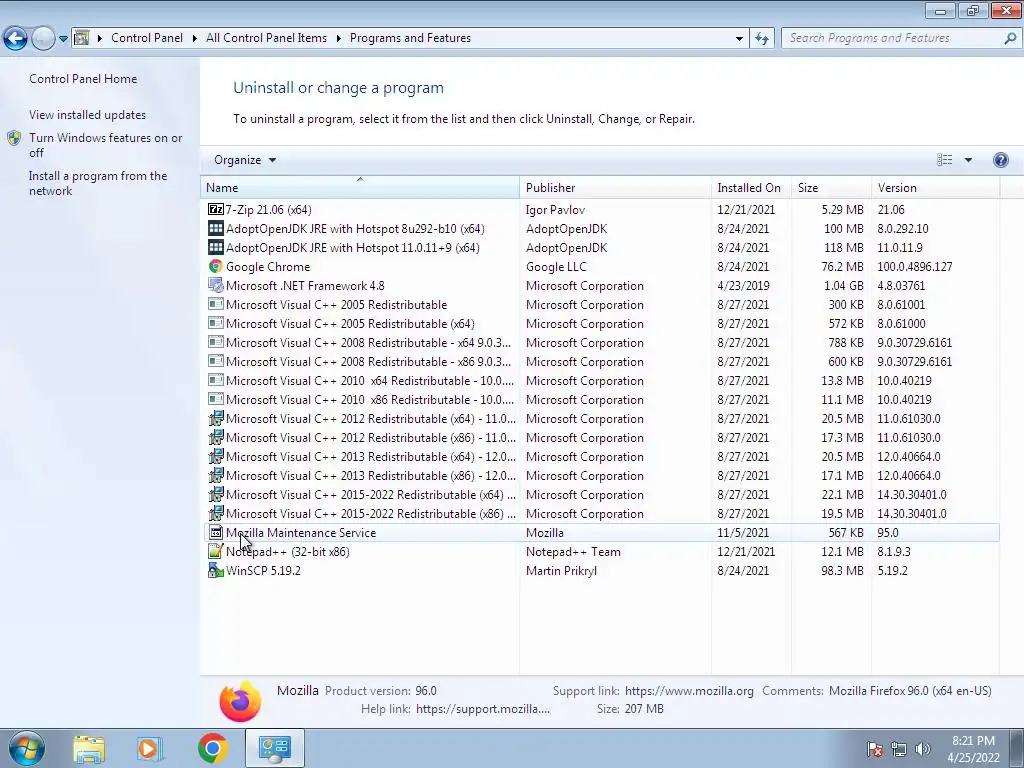Screen dimensions: 1024x768
Task: Click the Notepad++ program icon
Action: (216, 551)
